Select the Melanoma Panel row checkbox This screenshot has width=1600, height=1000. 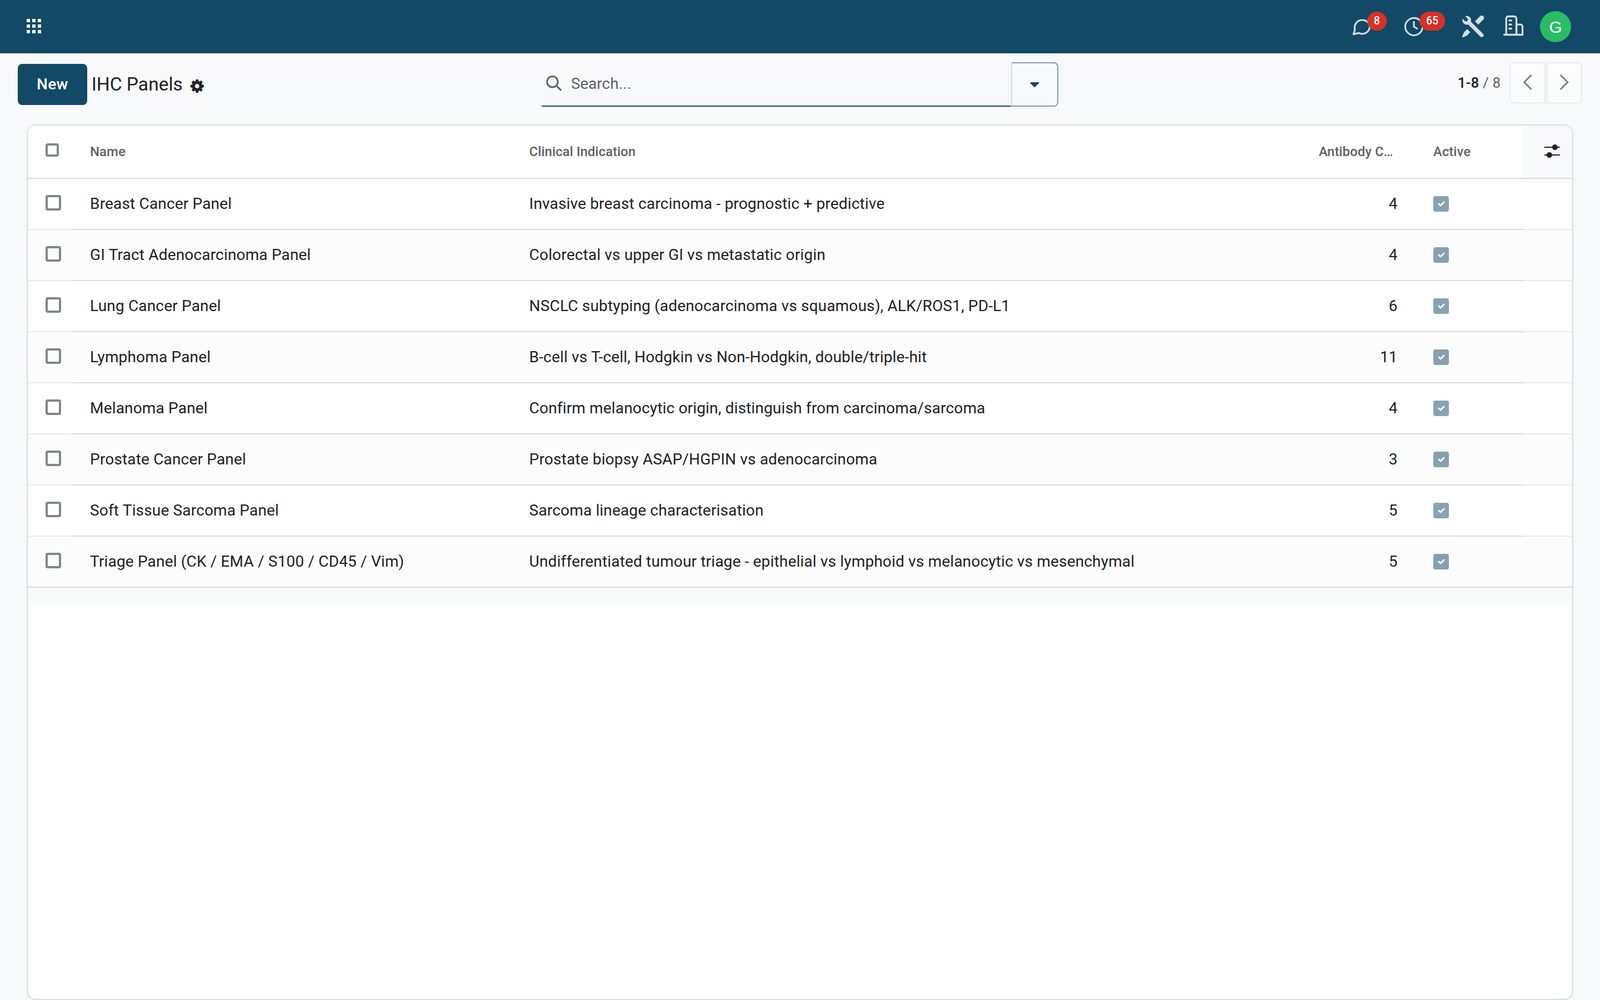point(53,407)
